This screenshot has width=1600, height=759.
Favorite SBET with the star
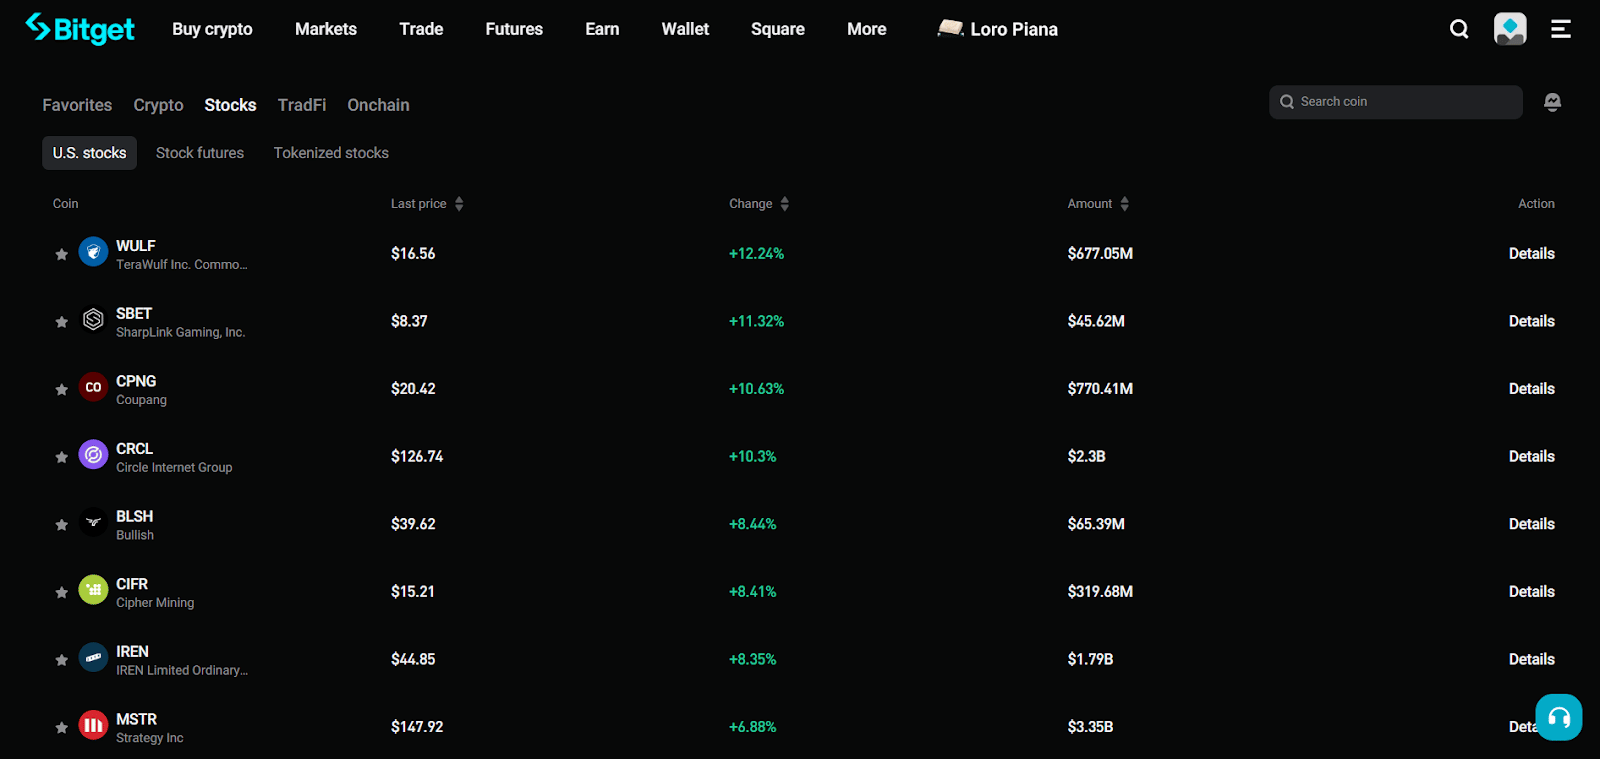point(61,322)
